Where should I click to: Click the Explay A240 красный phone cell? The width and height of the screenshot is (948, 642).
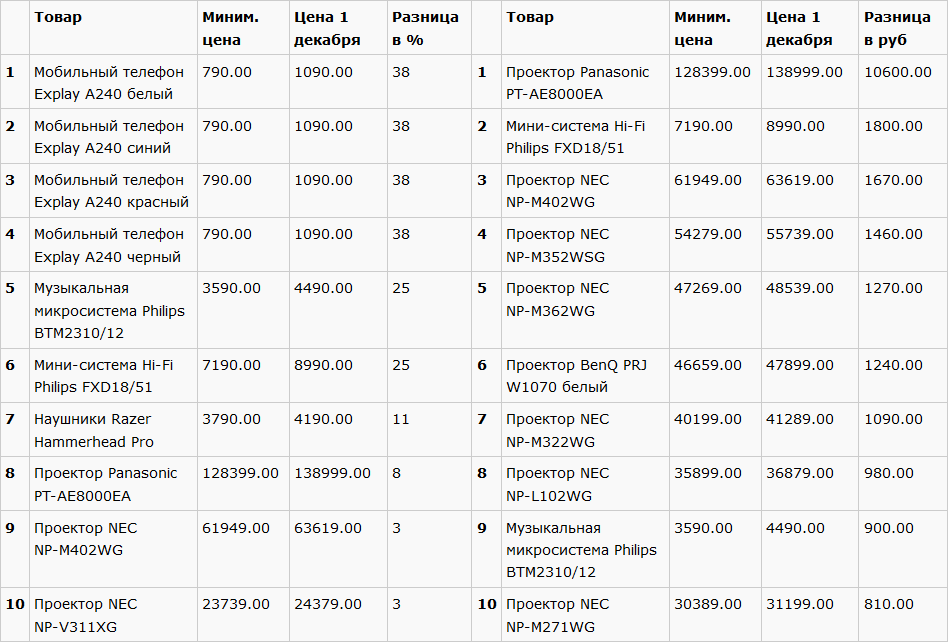111,191
